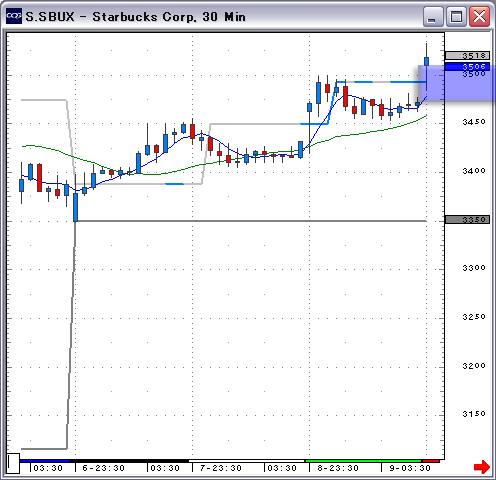
Task: Click the 6-23:30 time axis label
Action: [103, 468]
